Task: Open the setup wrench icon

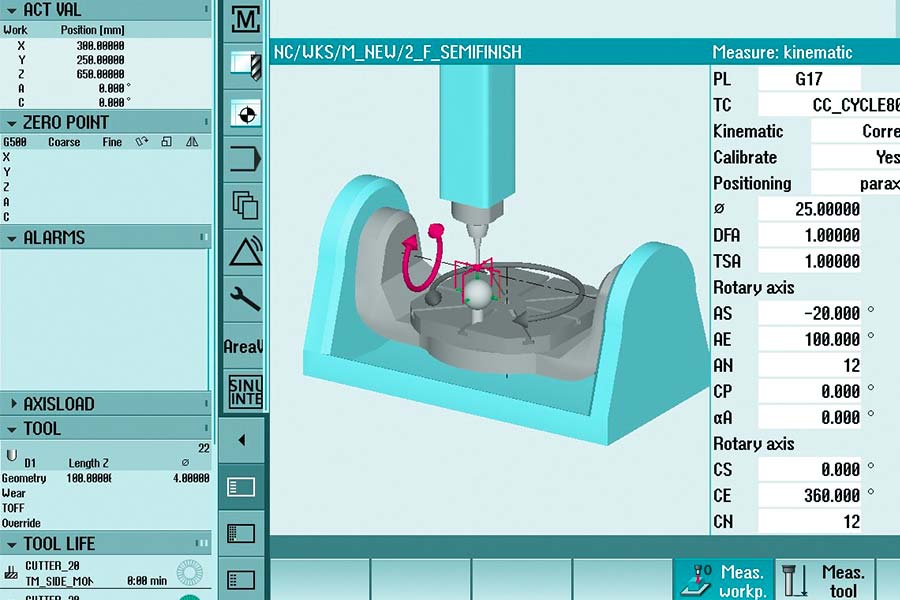Action: (245, 299)
